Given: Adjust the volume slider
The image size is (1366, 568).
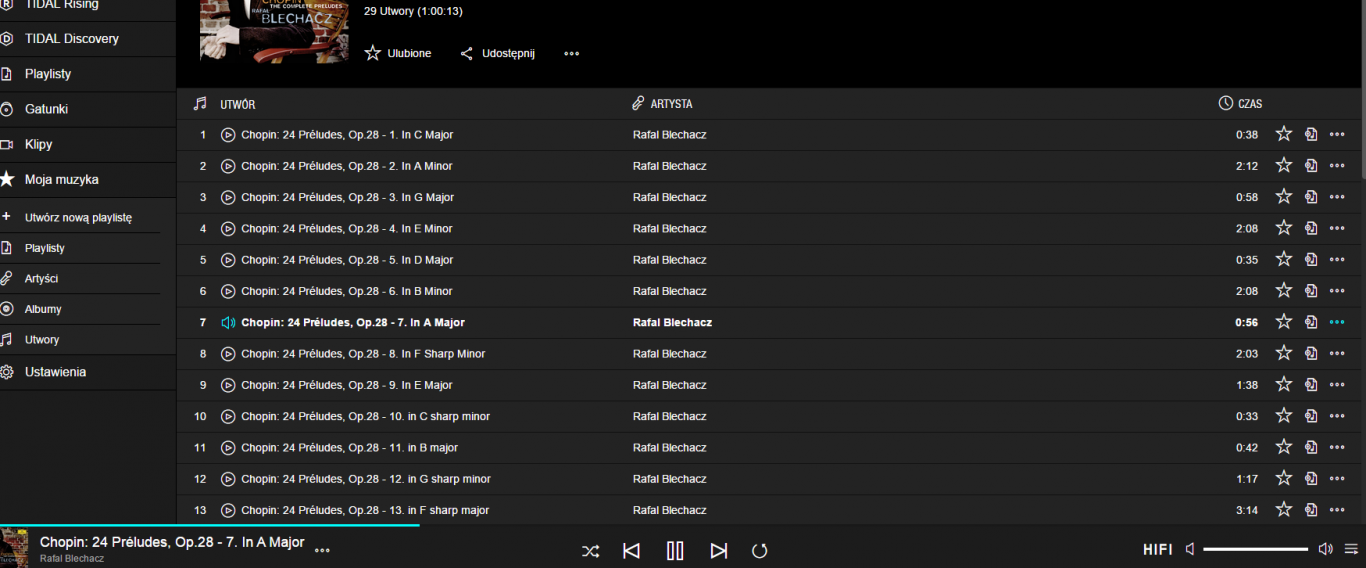Looking at the screenshot, I should (1255, 549).
